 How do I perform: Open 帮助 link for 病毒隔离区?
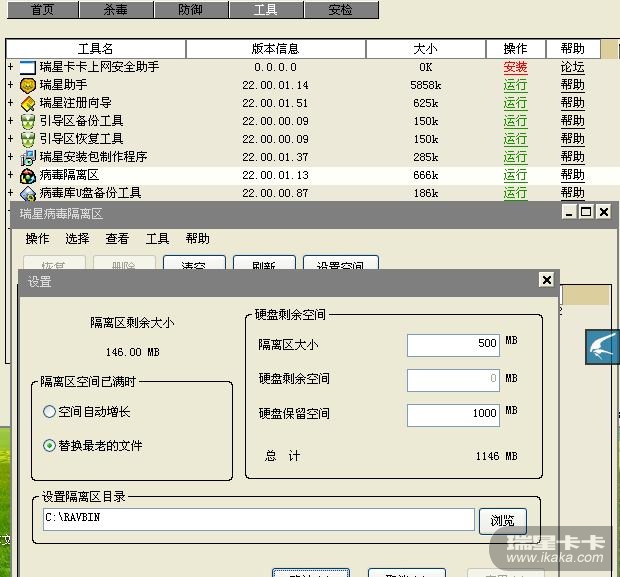573,175
